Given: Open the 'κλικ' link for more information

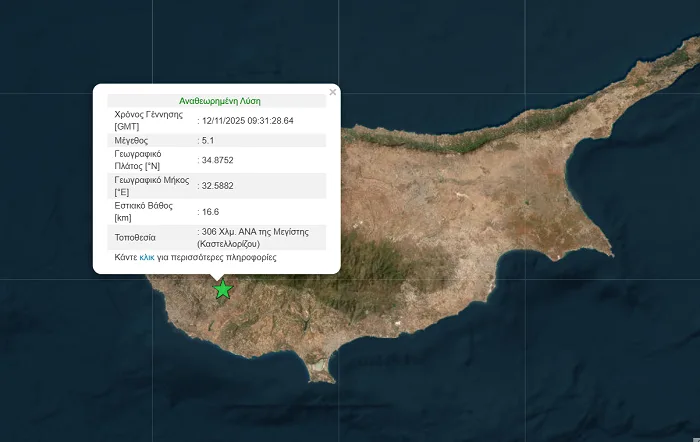Looking at the screenshot, I should 147,257.
